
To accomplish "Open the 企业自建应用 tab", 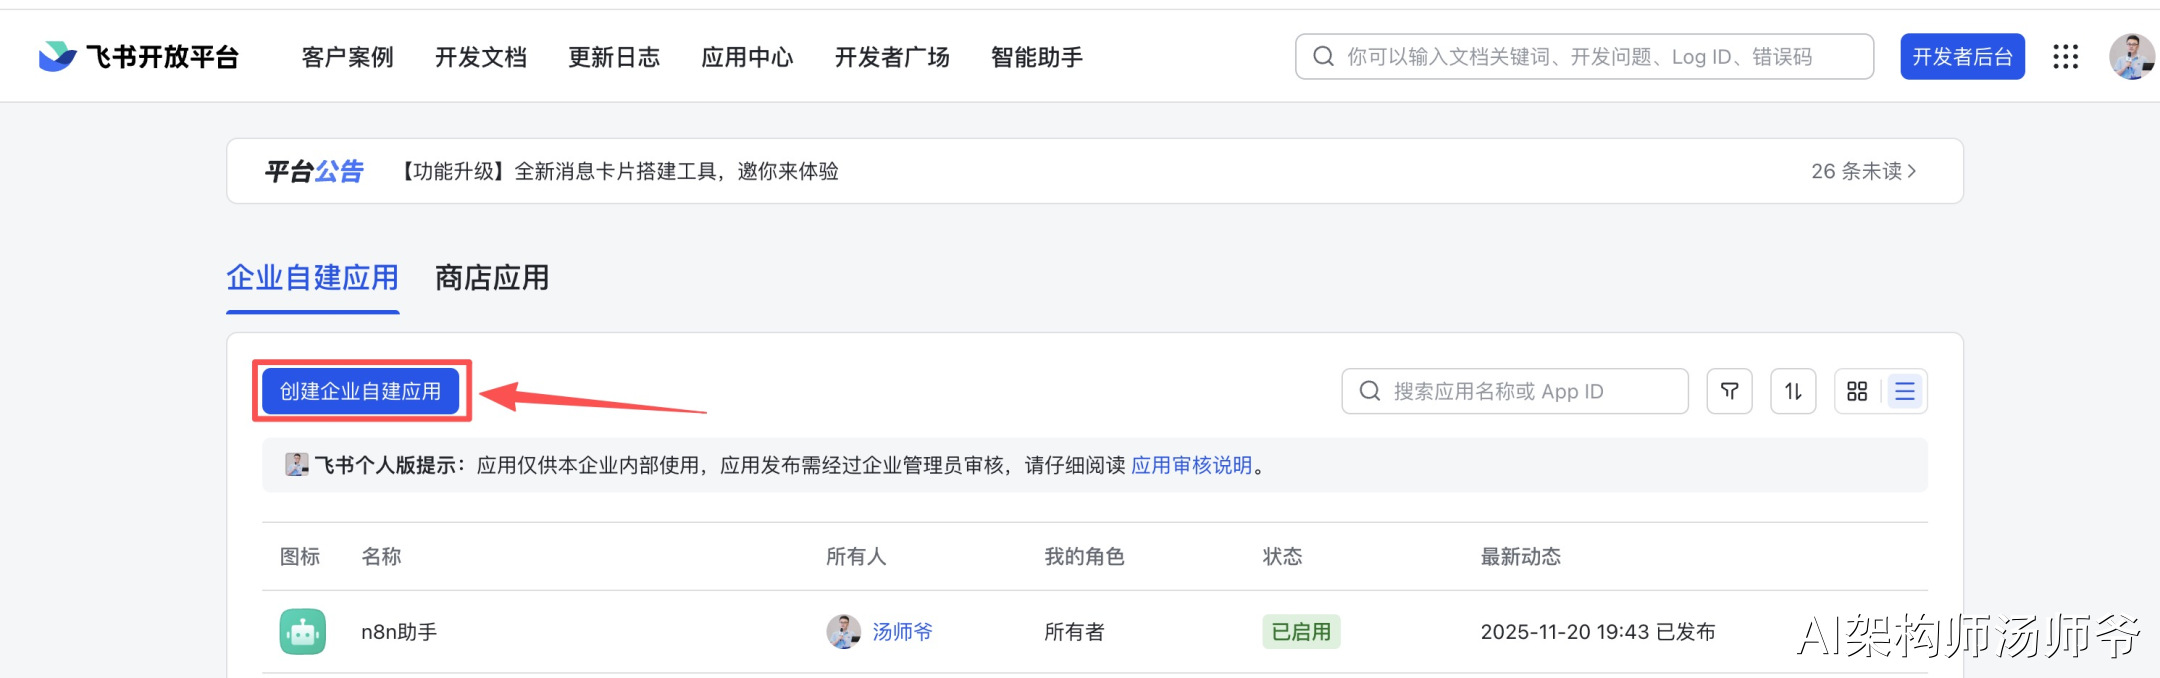I will point(312,277).
